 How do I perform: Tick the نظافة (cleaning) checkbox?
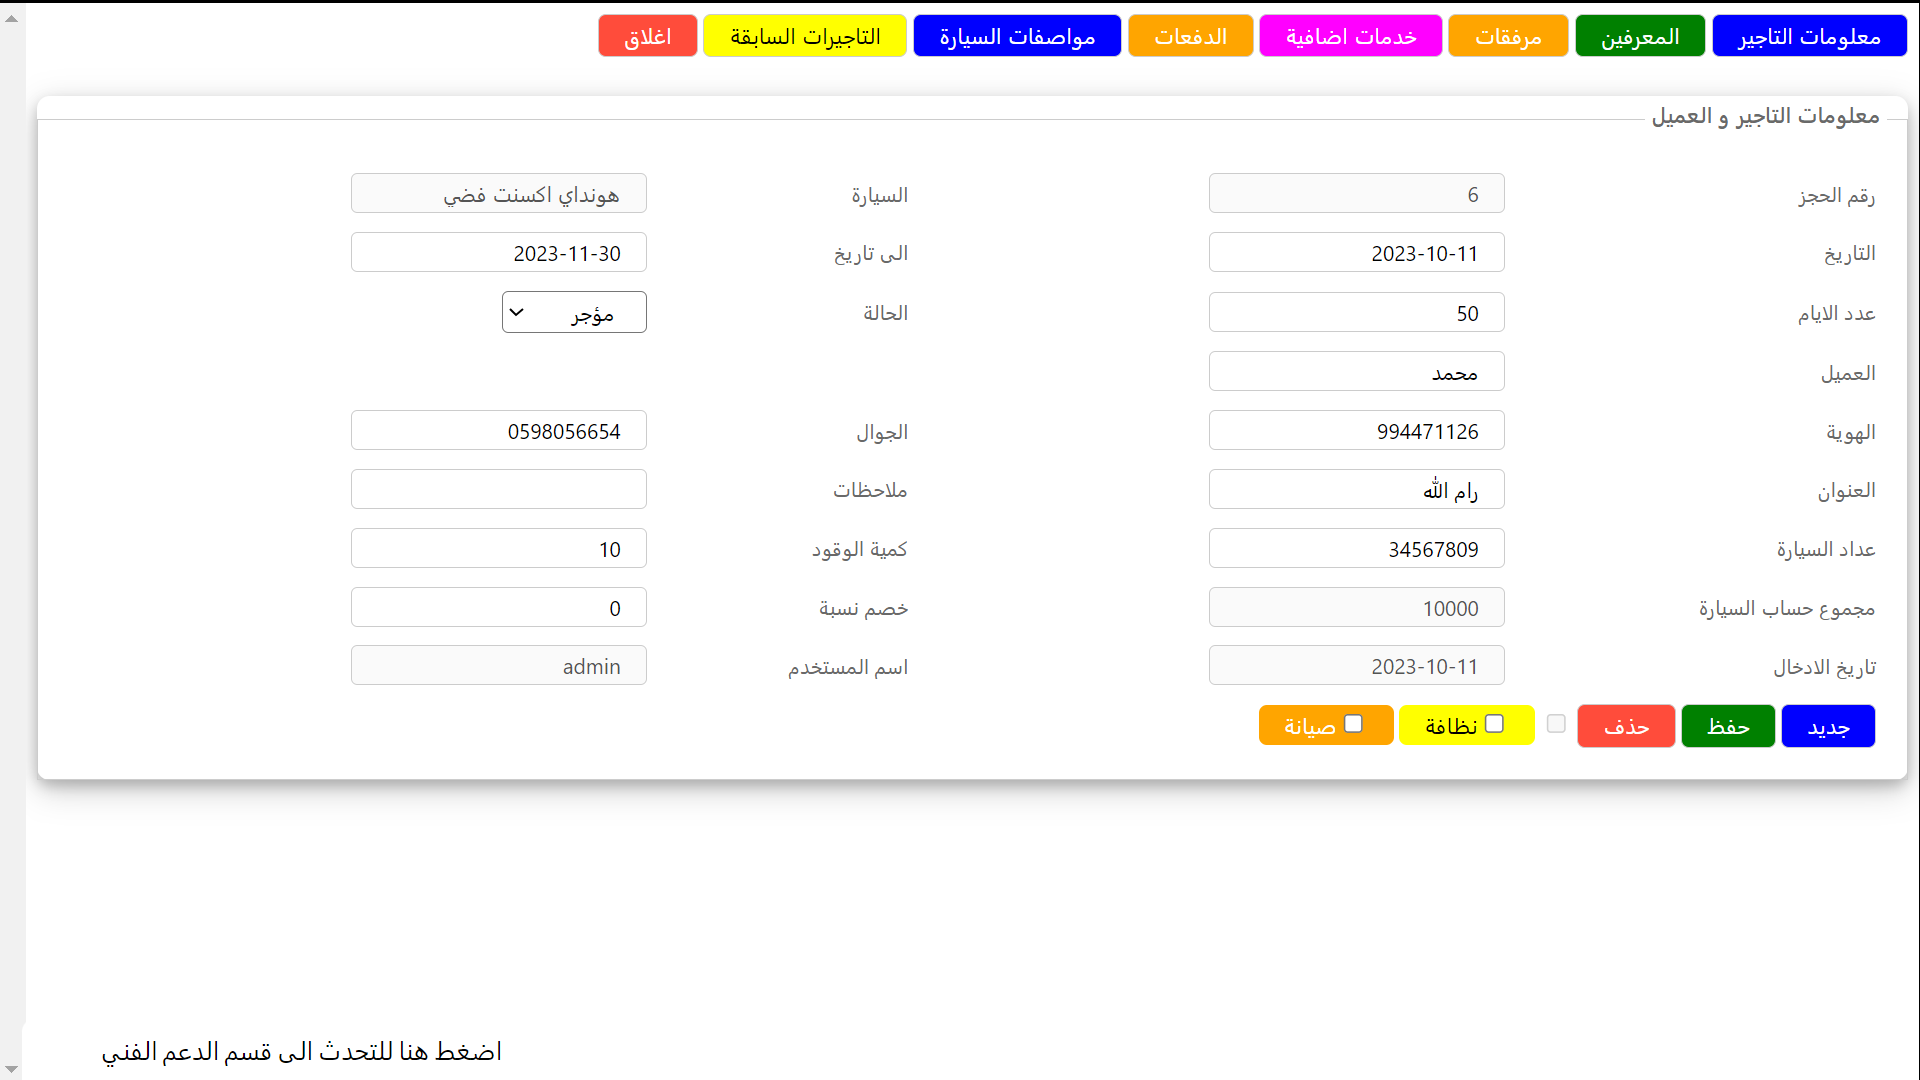tap(1494, 724)
